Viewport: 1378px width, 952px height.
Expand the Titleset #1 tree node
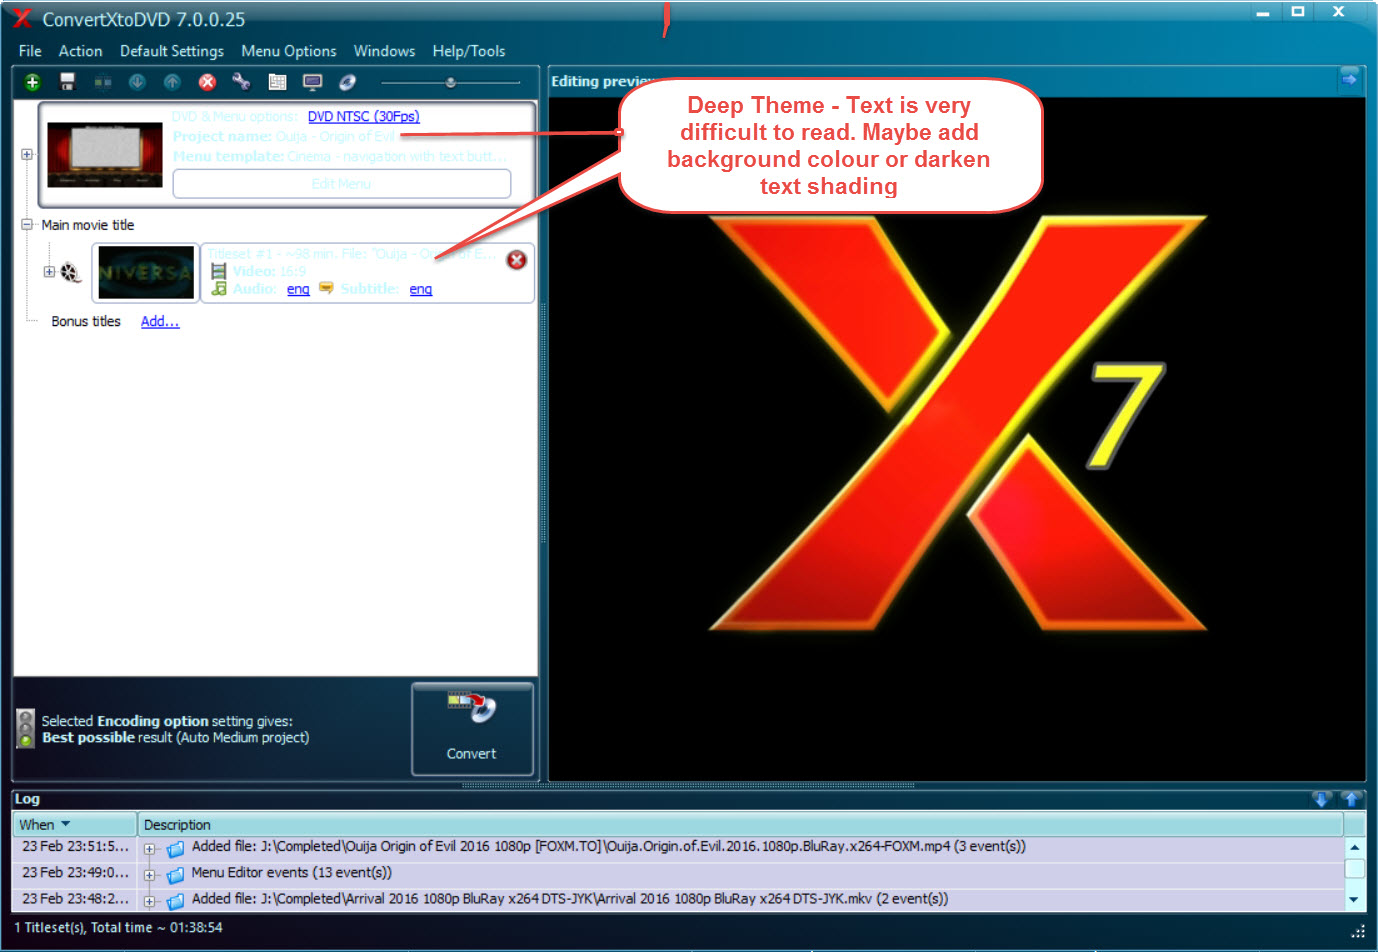[49, 272]
